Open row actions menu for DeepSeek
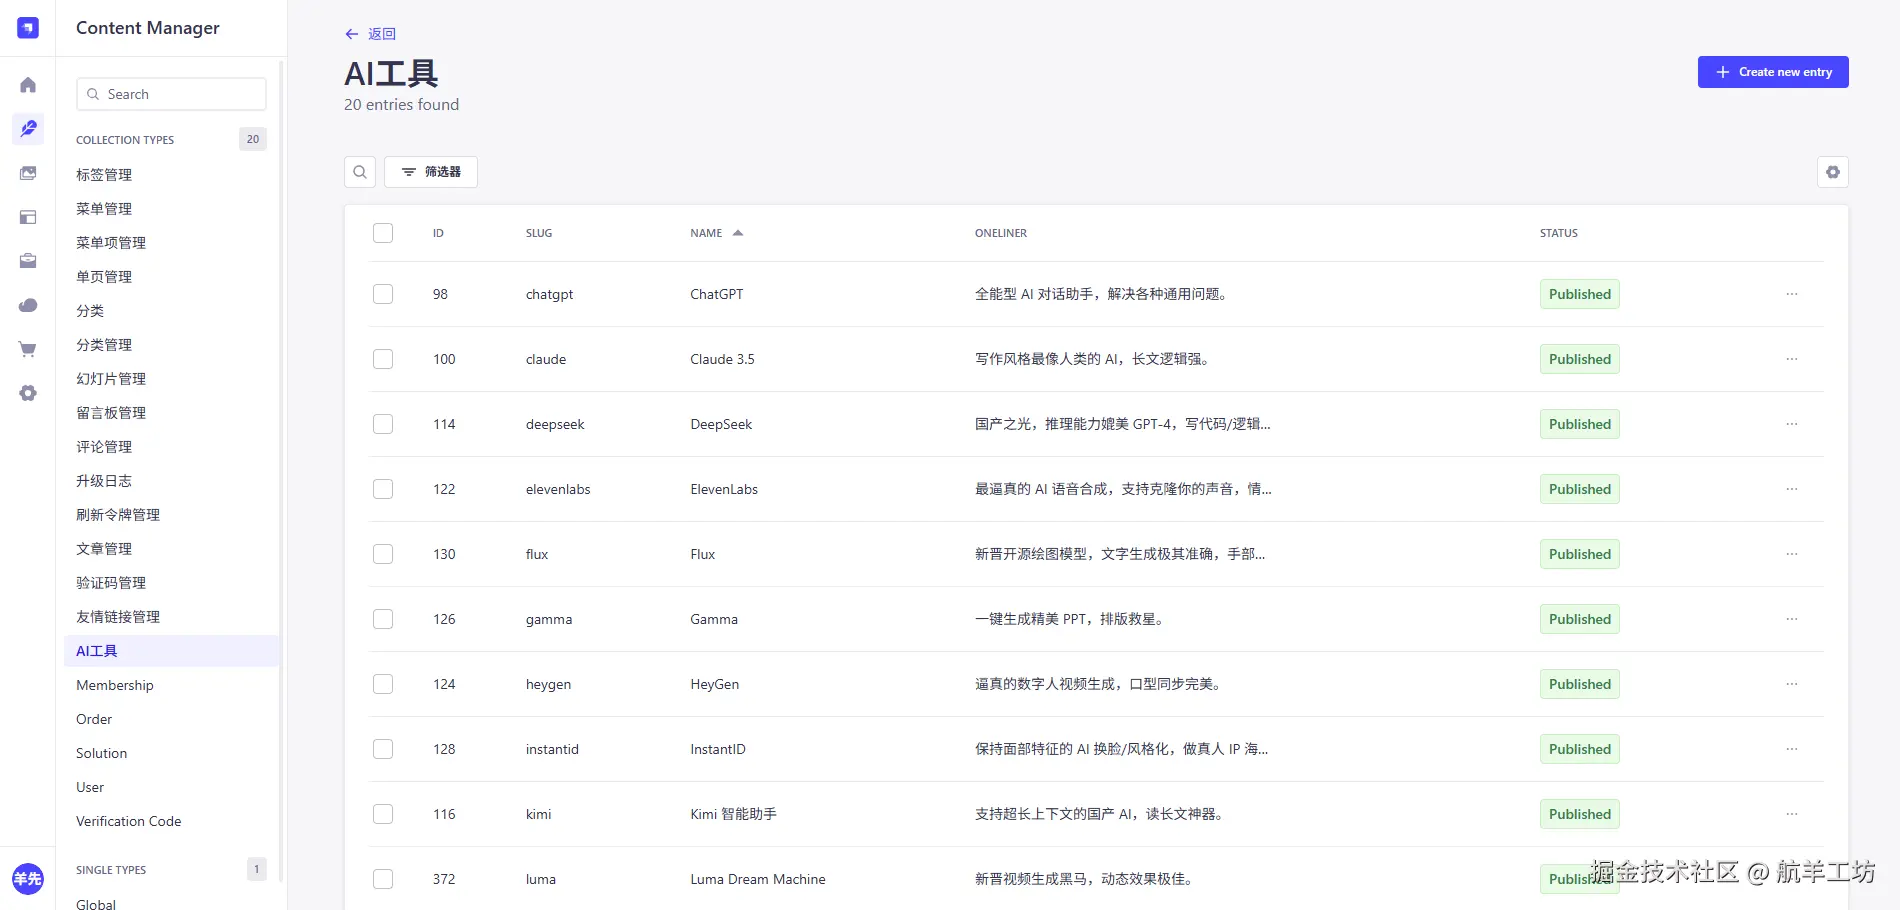The width and height of the screenshot is (1900, 910). [1792, 424]
